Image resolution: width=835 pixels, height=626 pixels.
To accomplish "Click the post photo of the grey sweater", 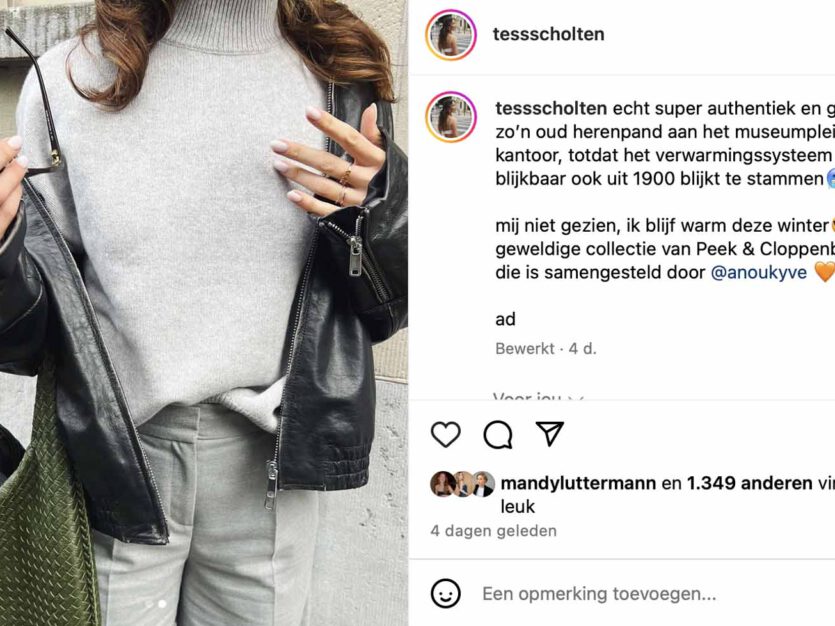I will click(x=204, y=313).
